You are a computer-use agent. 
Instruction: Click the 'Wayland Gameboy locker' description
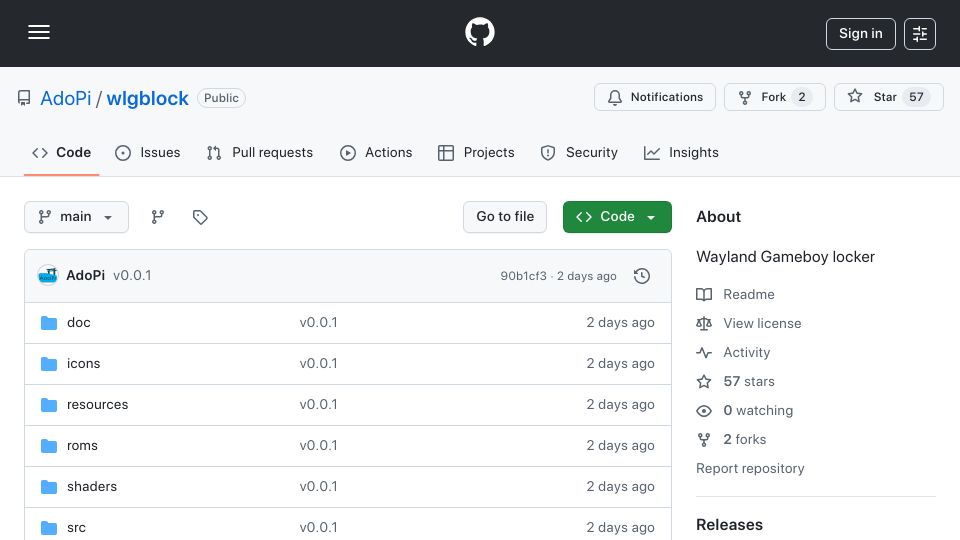(786, 257)
